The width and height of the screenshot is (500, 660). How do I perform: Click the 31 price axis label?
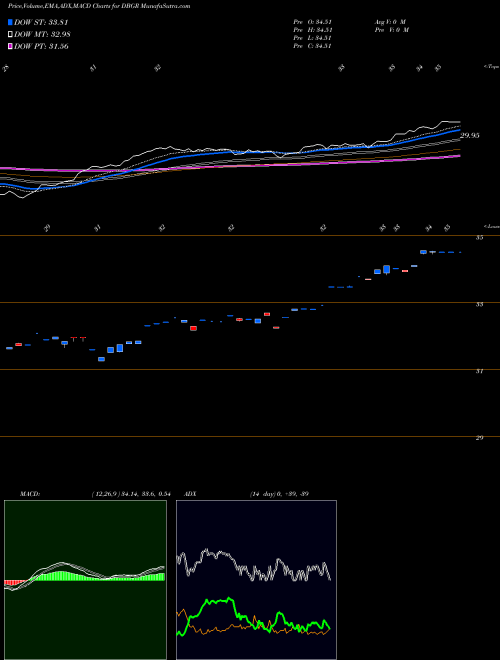click(x=479, y=371)
